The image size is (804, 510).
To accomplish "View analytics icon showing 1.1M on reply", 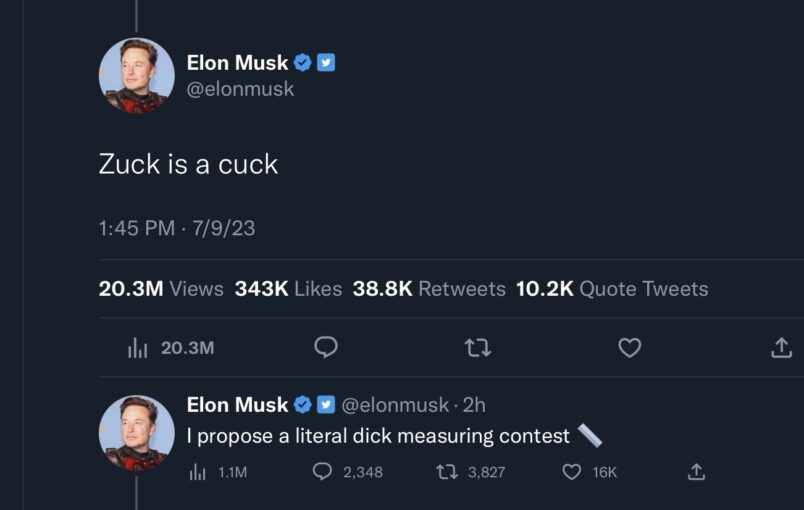I will pos(198,471).
